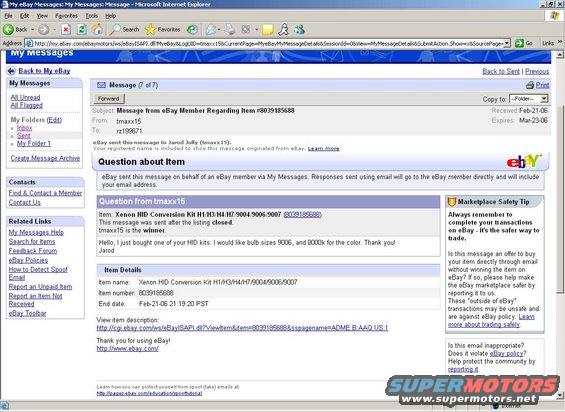This screenshot has height=412, width=565.
Task: Click inside the address bar URL field
Action: (268, 44)
